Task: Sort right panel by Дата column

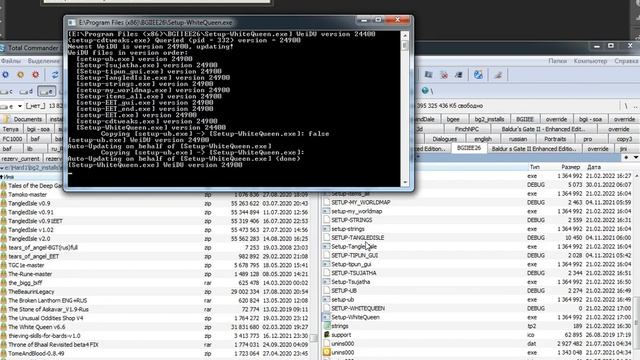Action: coord(594,167)
